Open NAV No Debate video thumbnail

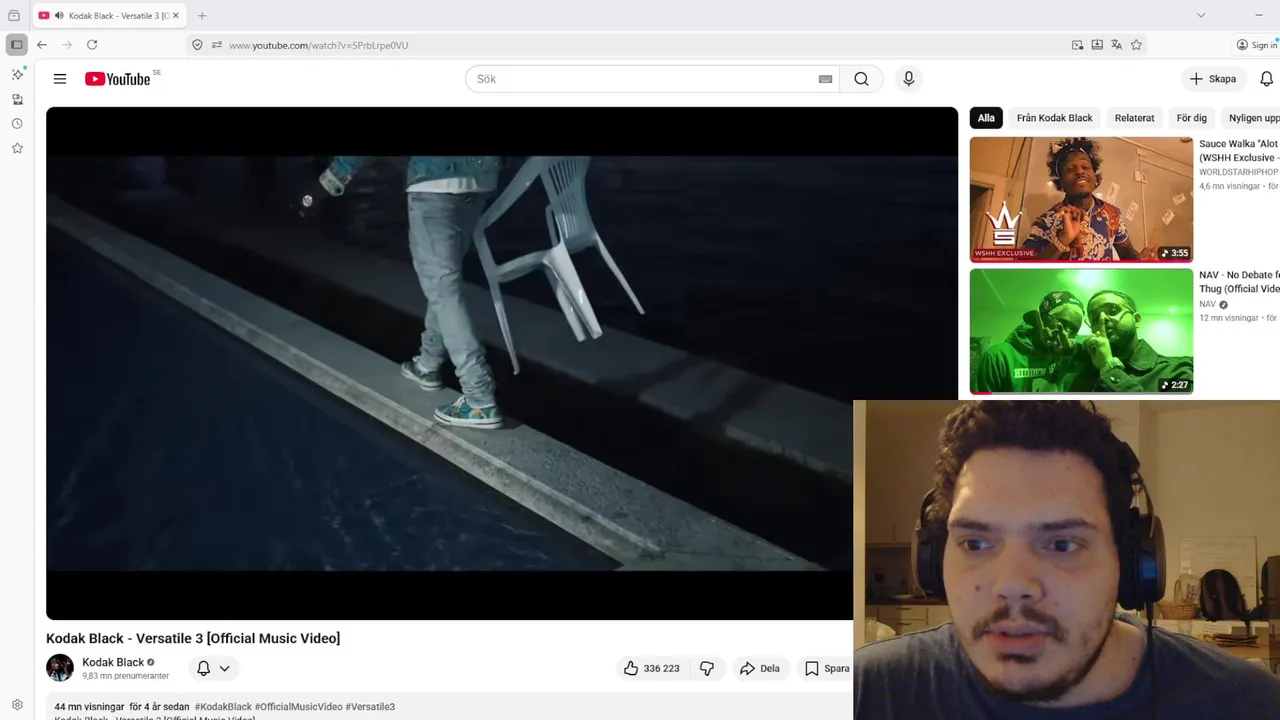(x=1081, y=331)
